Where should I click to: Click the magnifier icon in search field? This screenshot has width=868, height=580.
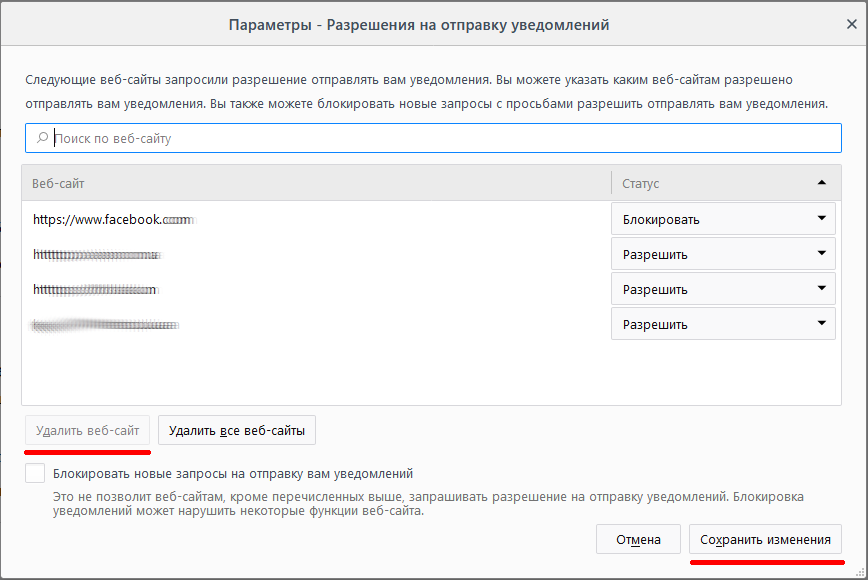pos(41,139)
